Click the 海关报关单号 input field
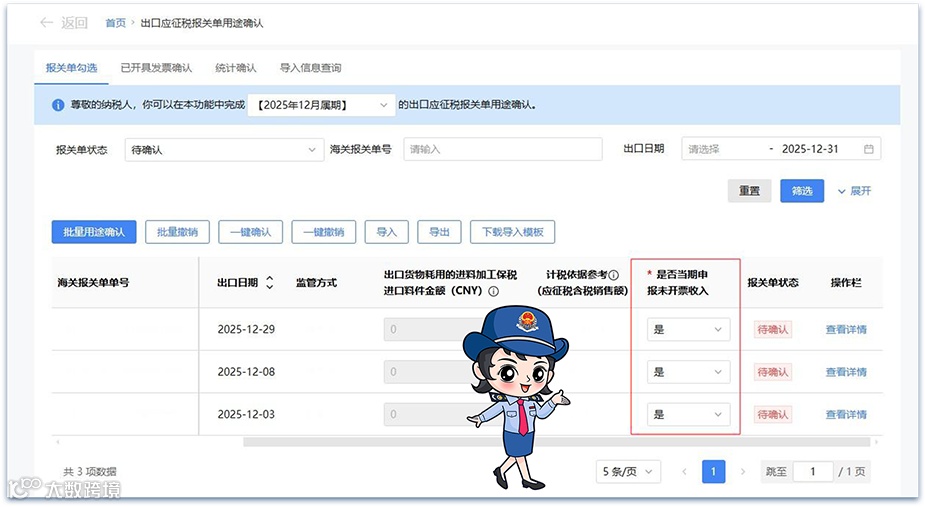Image resolution: width=925 pixels, height=507 pixels. coord(503,149)
